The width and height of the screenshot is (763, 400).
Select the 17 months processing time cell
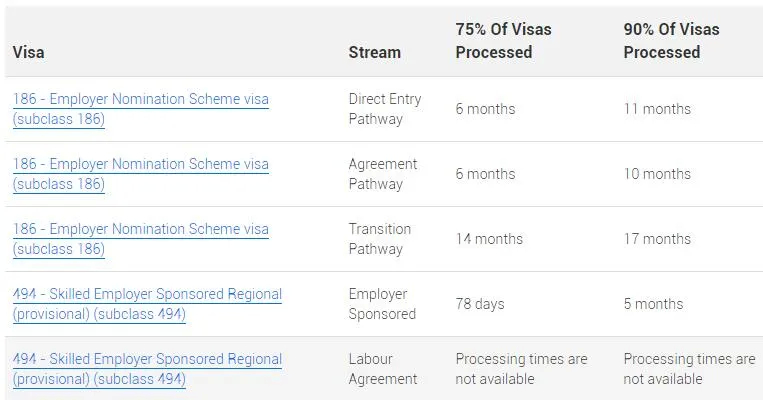coord(657,239)
